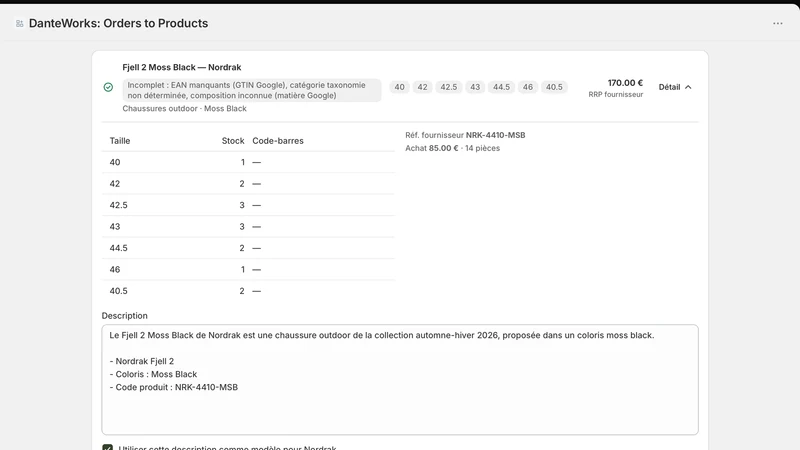Click size 43 in the Taille column
800x450 pixels.
pyautogui.click(x=115, y=227)
